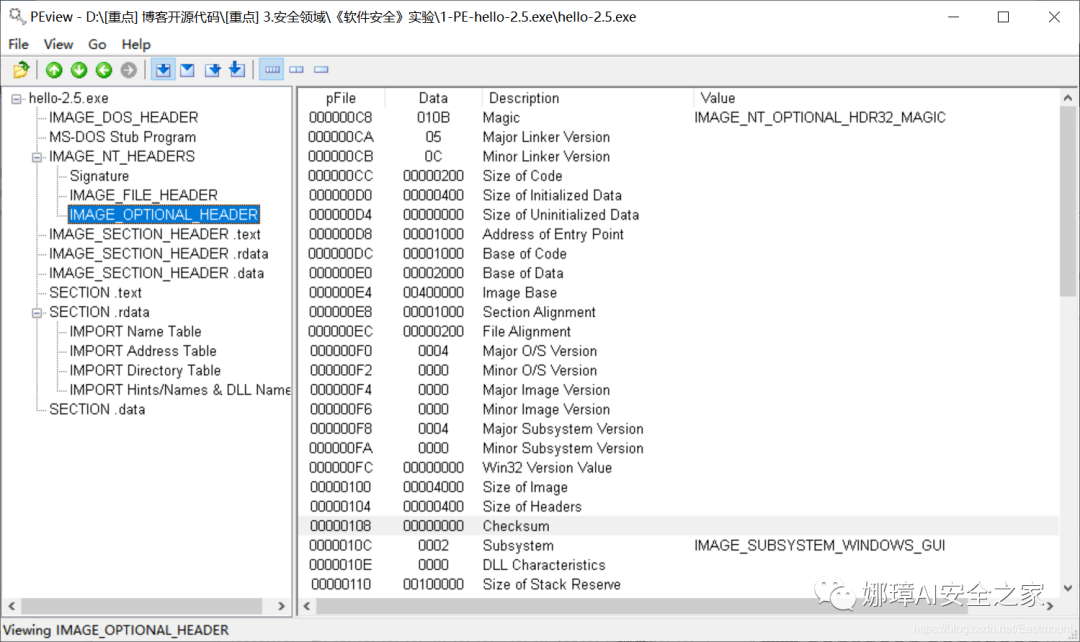Click the File Alignment row
This screenshot has height=642, width=1080.
678,331
